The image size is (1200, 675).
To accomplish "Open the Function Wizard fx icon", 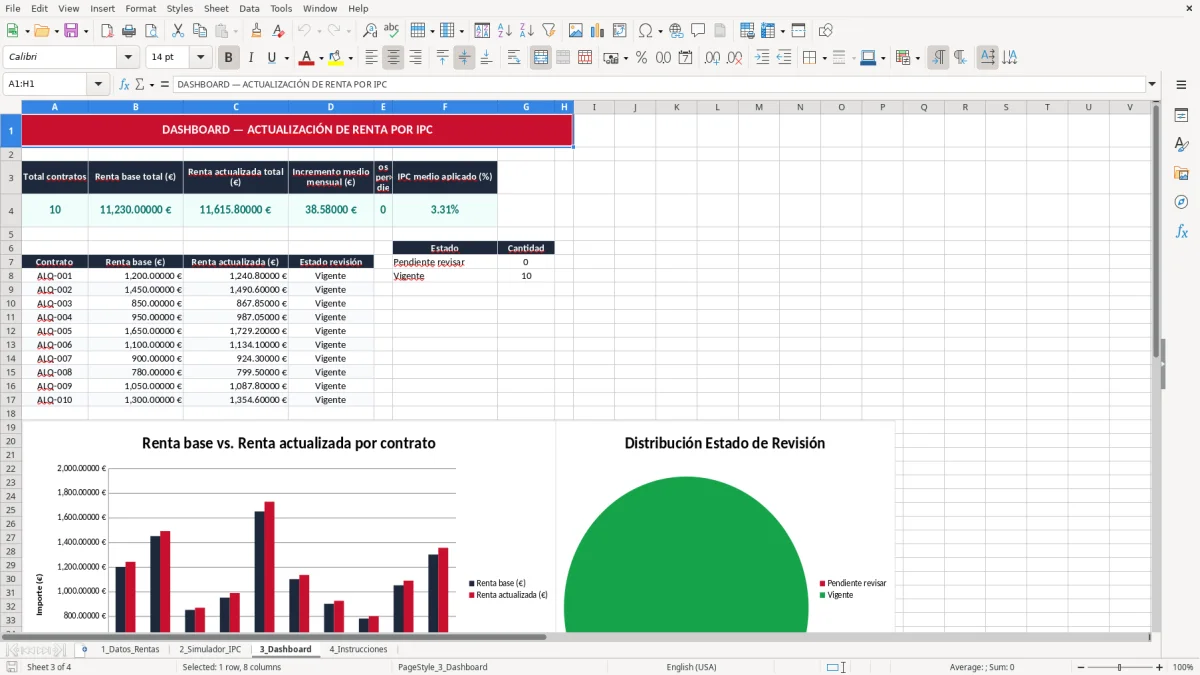I will (x=124, y=84).
